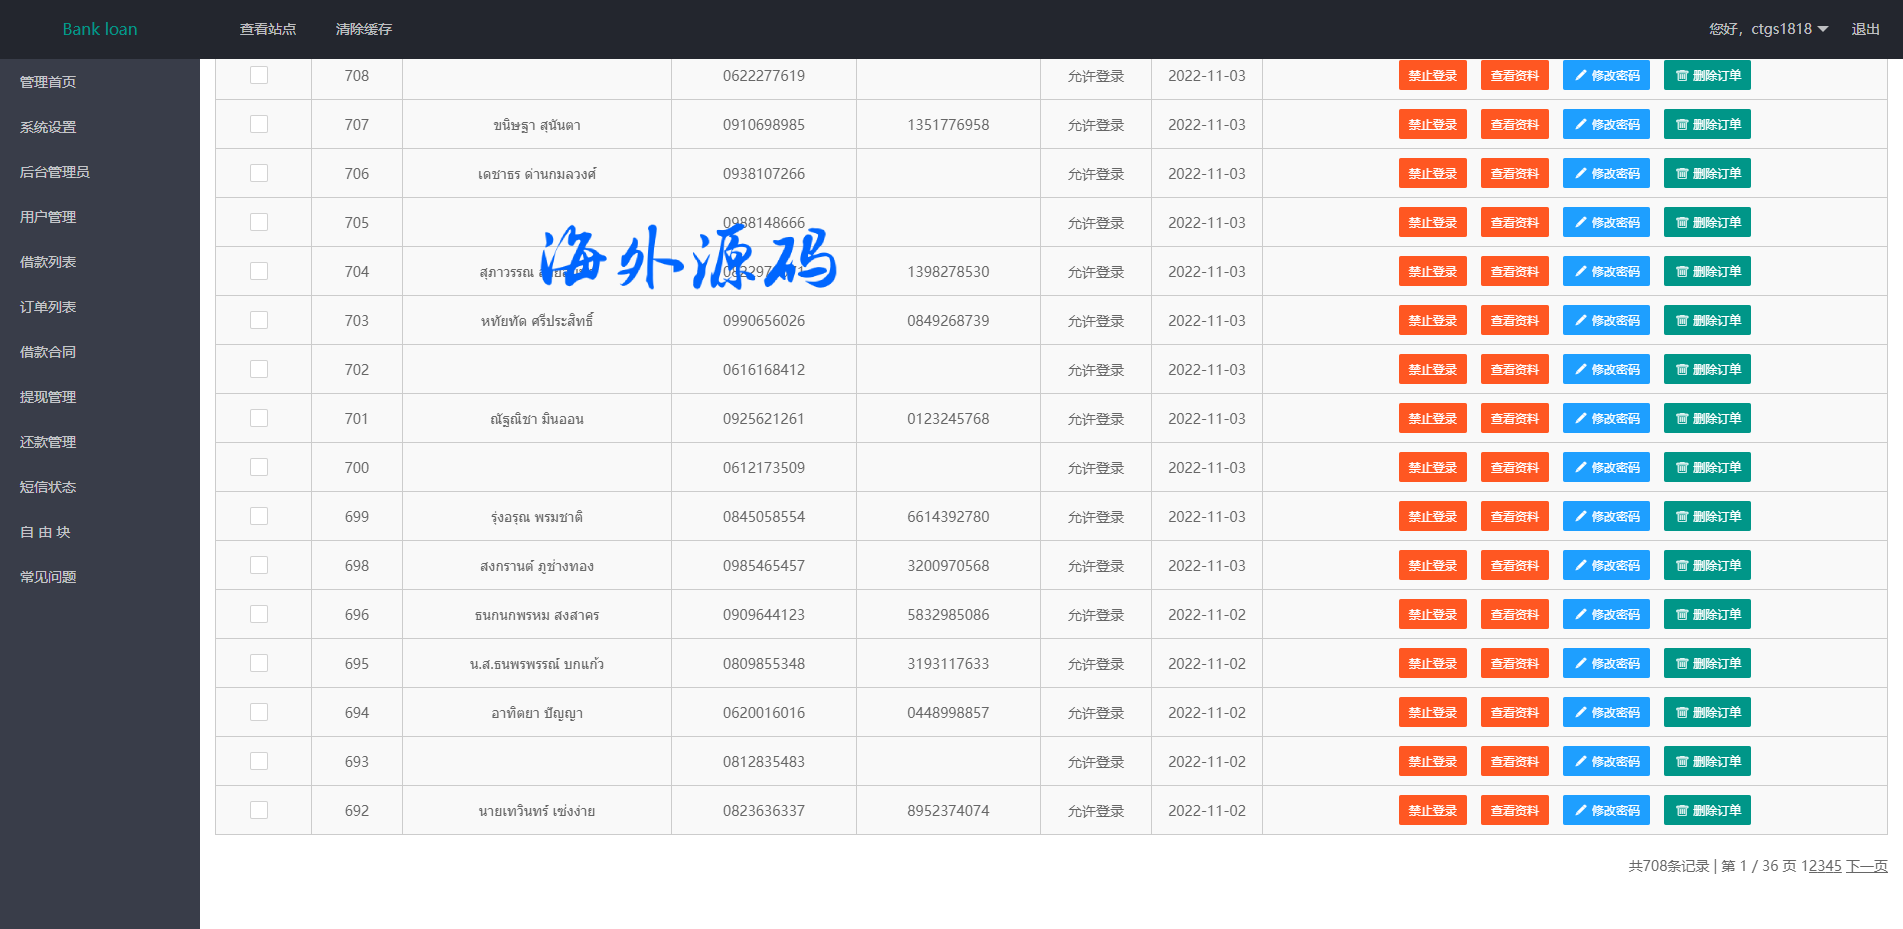This screenshot has width=1903, height=929.
Task: Check the checkbox for row 707
Action: click(x=259, y=124)
